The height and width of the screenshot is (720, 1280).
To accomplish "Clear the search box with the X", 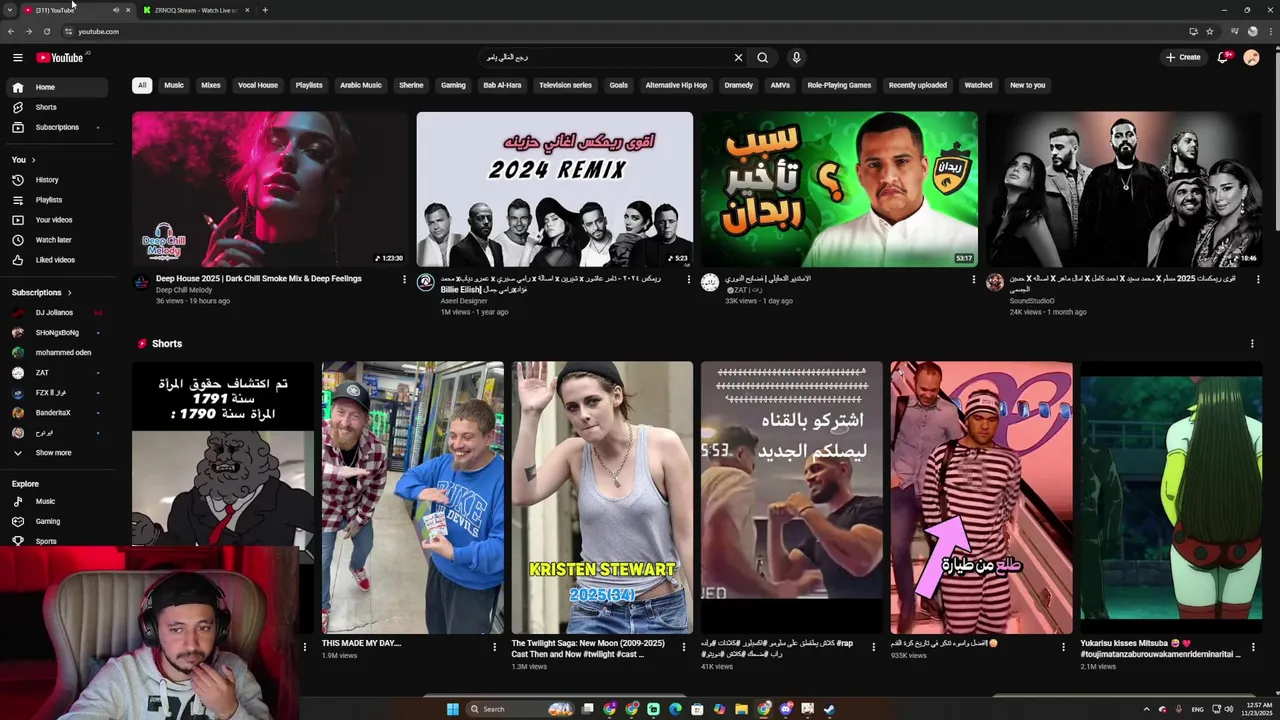I will pos(739,58).
